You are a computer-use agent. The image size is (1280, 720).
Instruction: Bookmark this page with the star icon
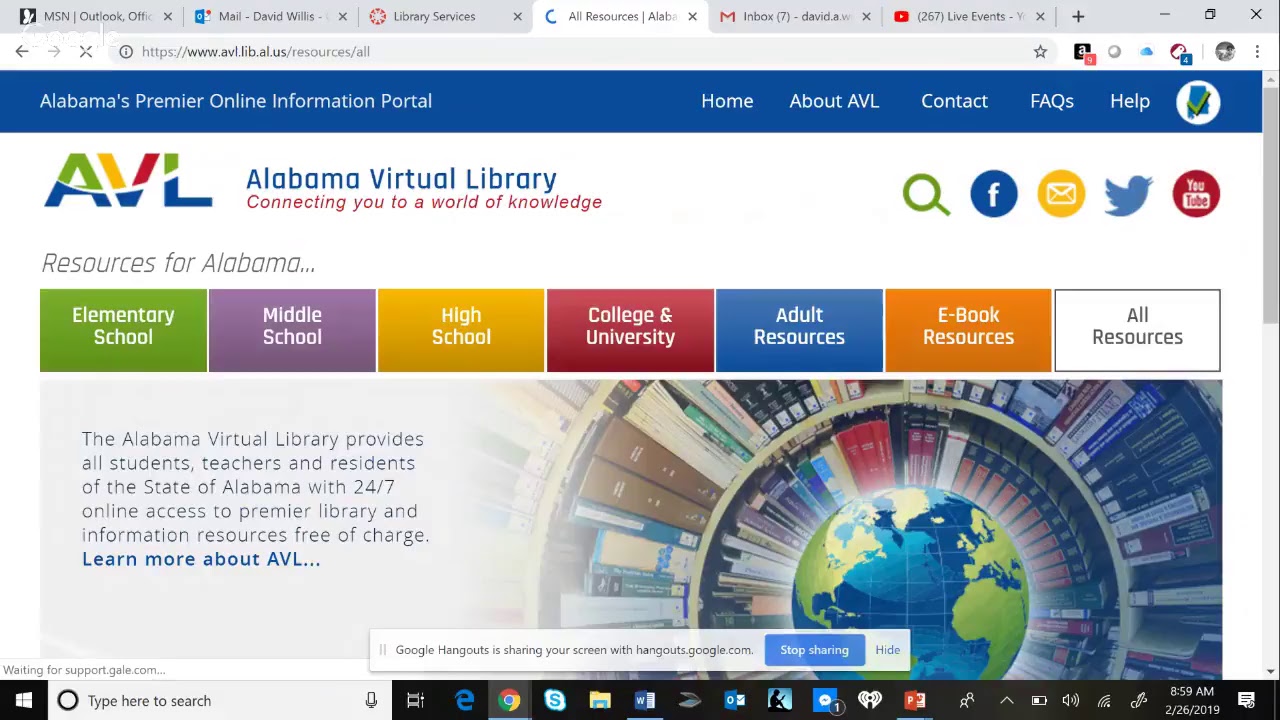point(1040,52)
